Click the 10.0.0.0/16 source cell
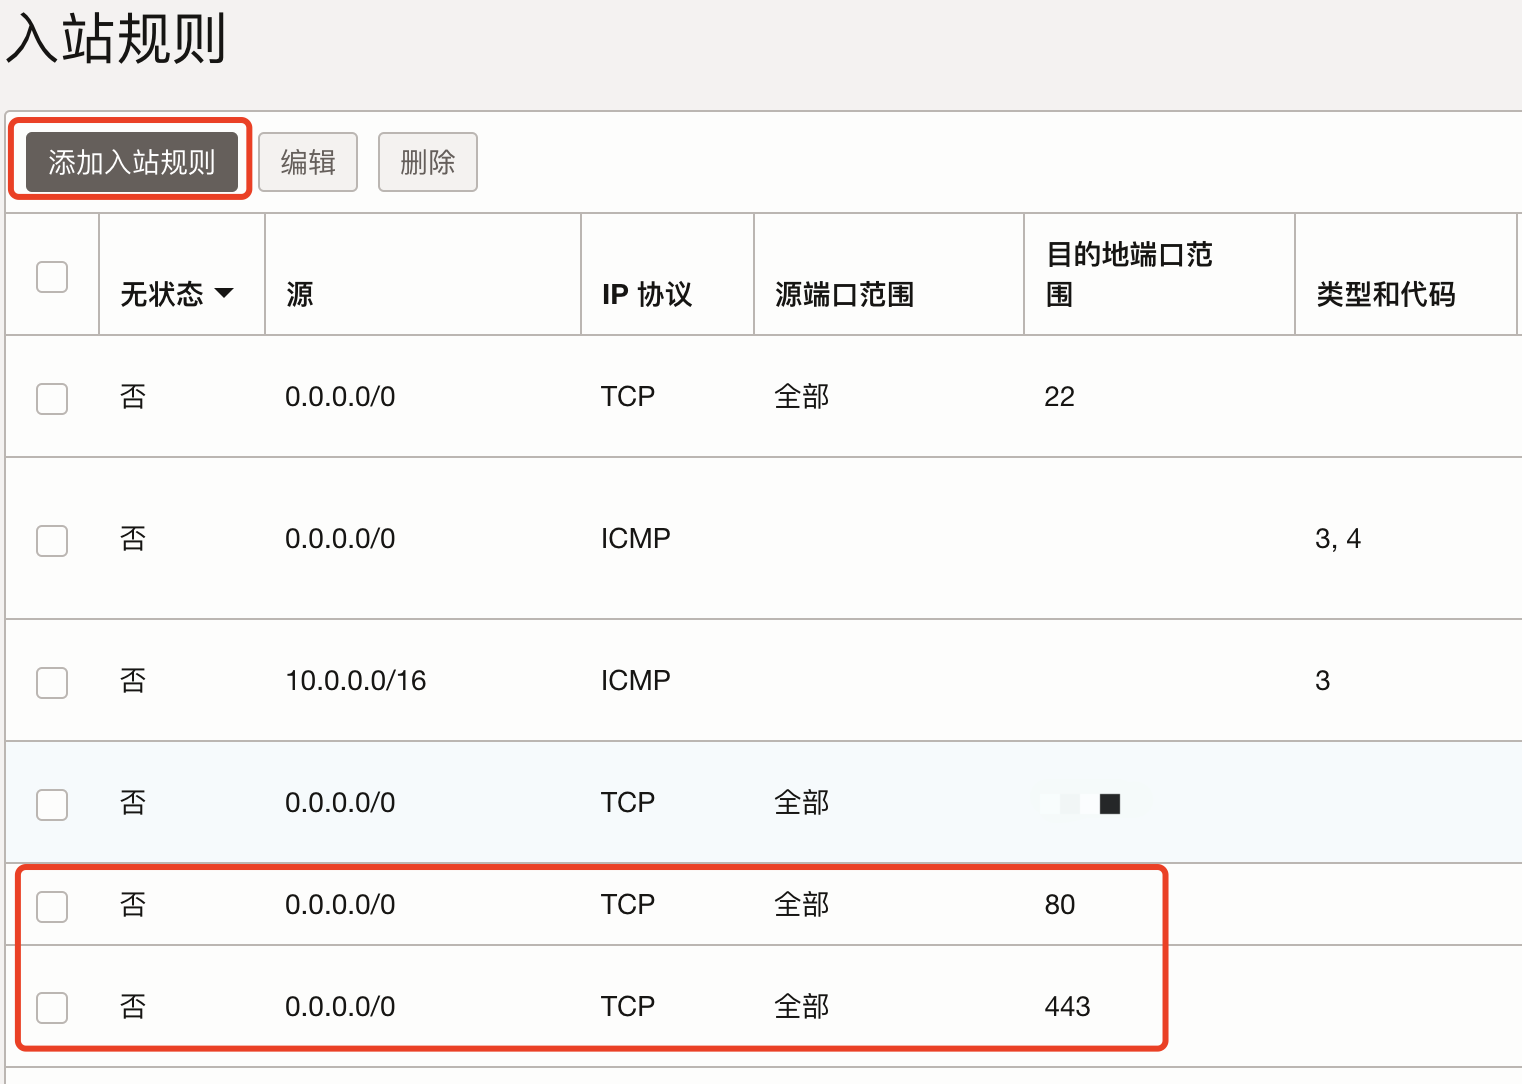 [355, 681]
